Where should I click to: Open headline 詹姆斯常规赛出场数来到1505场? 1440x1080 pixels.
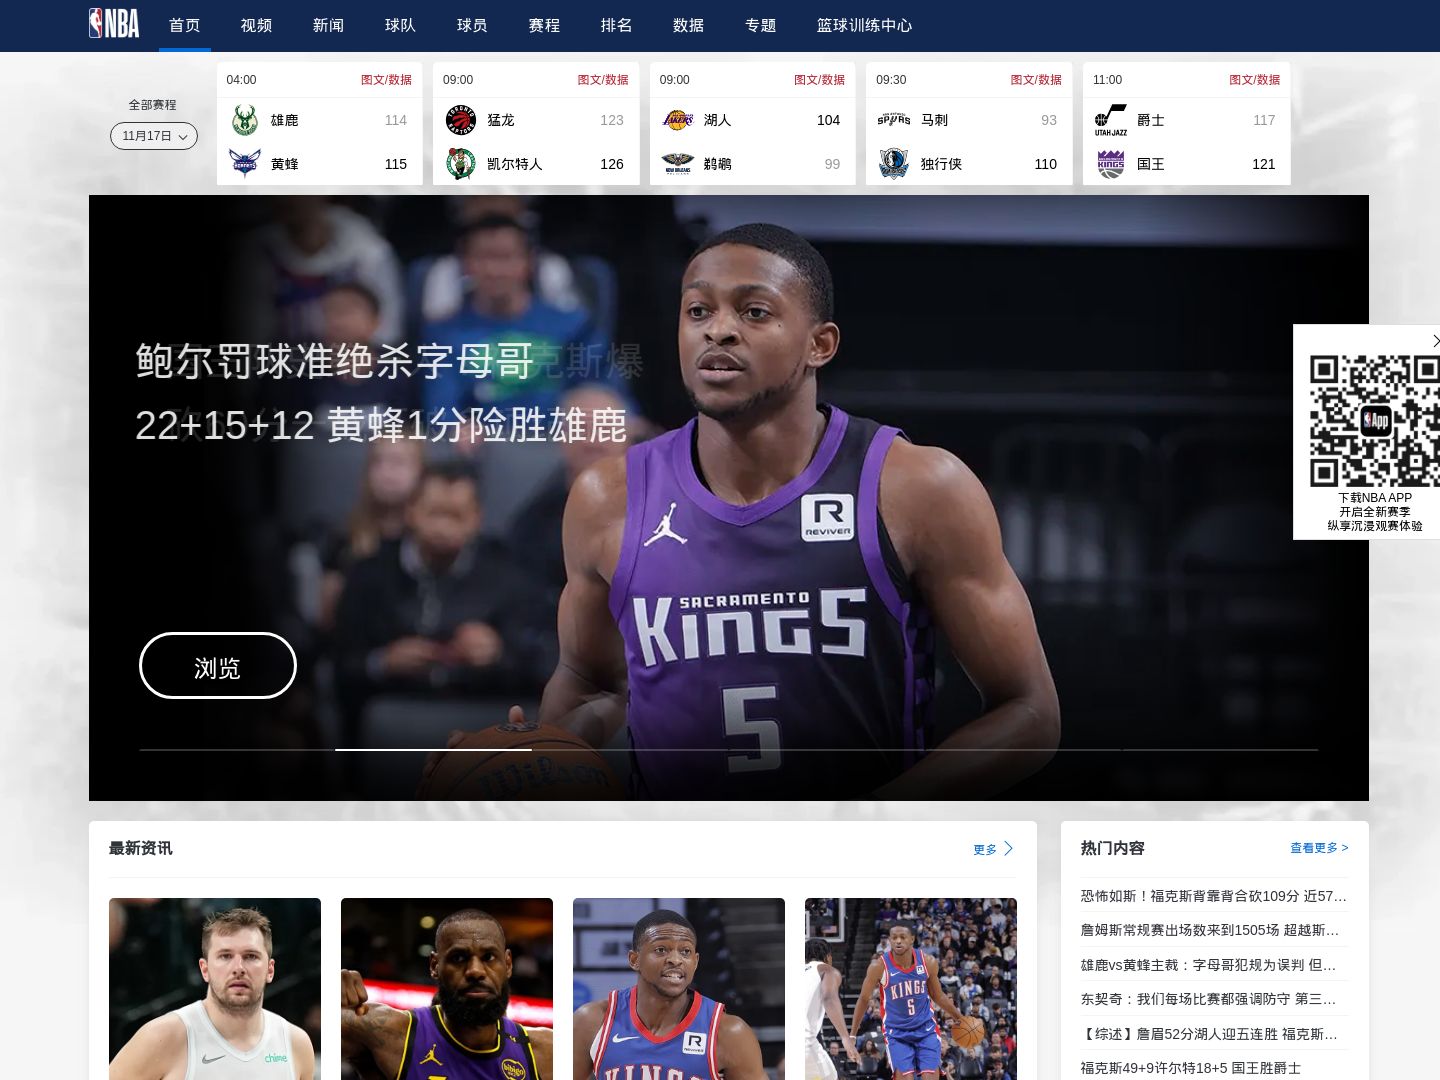(x=1210, y=930)
